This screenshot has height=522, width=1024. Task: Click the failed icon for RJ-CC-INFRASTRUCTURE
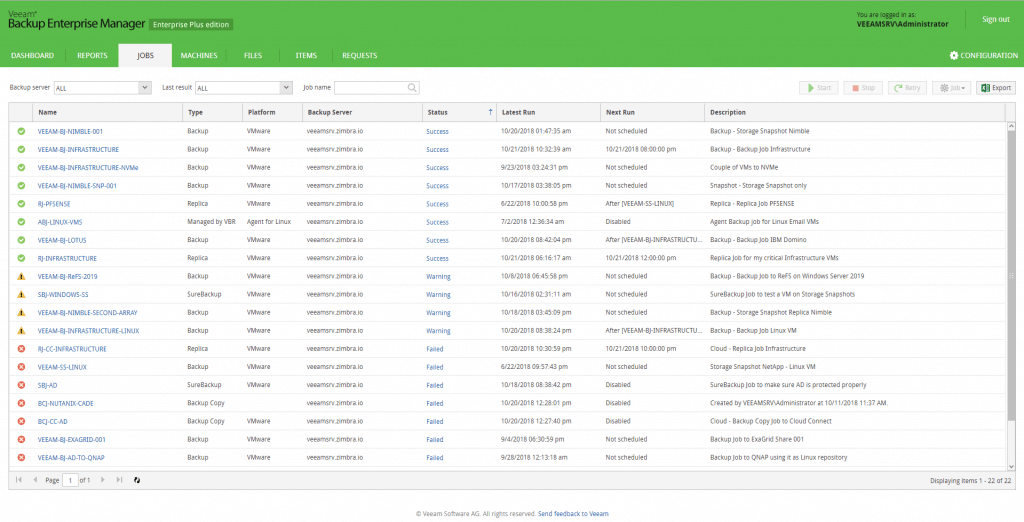(21, 349)
